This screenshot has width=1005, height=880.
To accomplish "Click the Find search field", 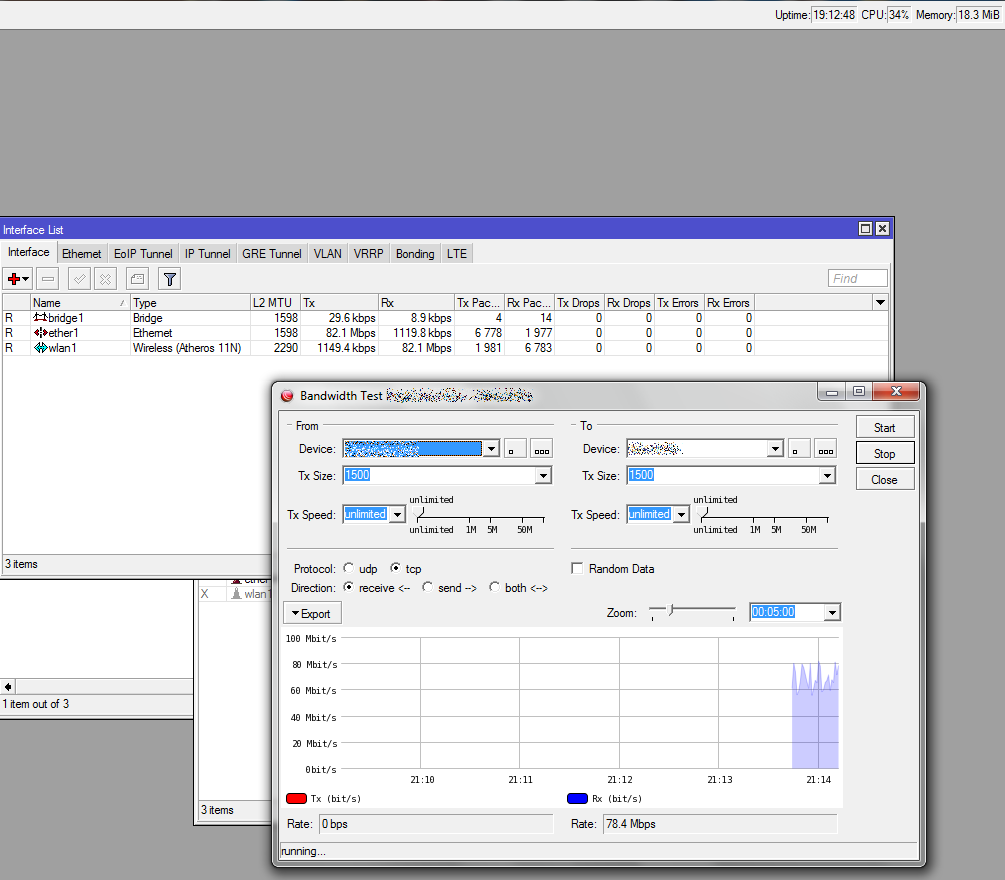I will [x=857, y=279].
